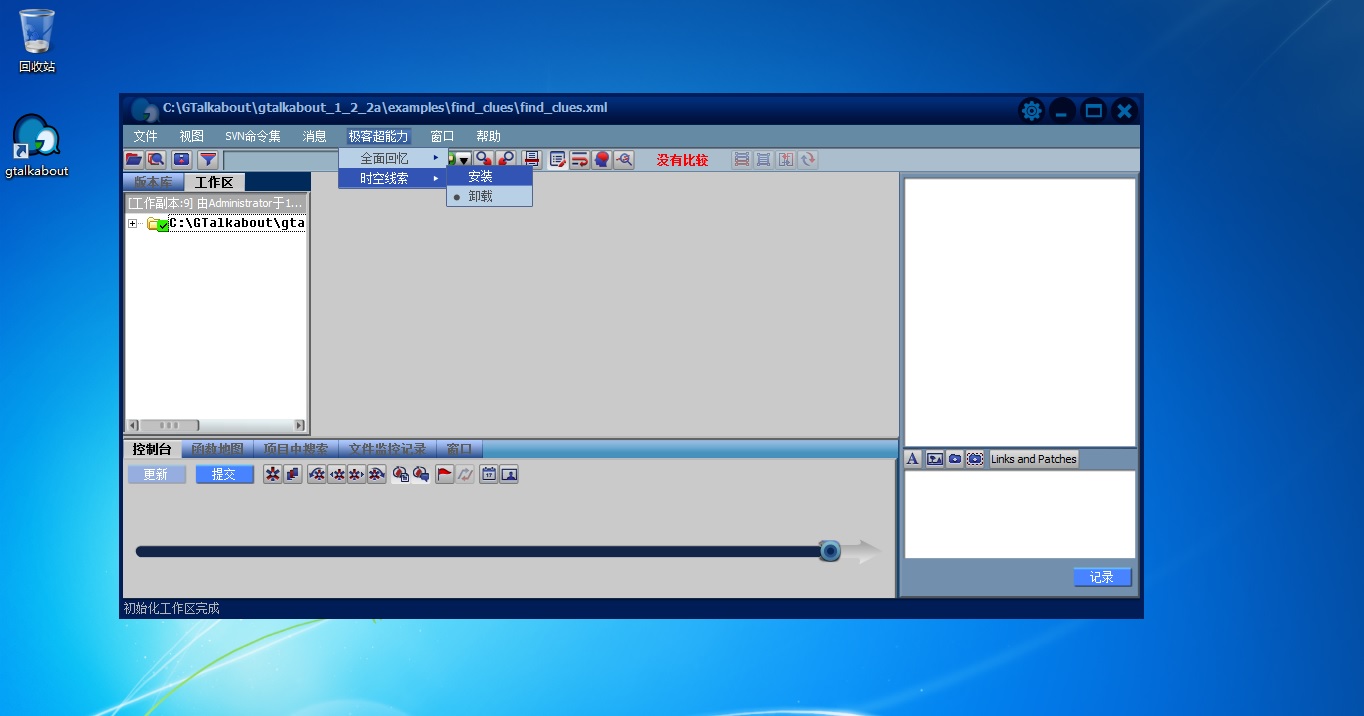Viewport: 1364px width, 716px height.
Task: Click the portrait picture icon in console toolbar
Action: pos(509,474)
